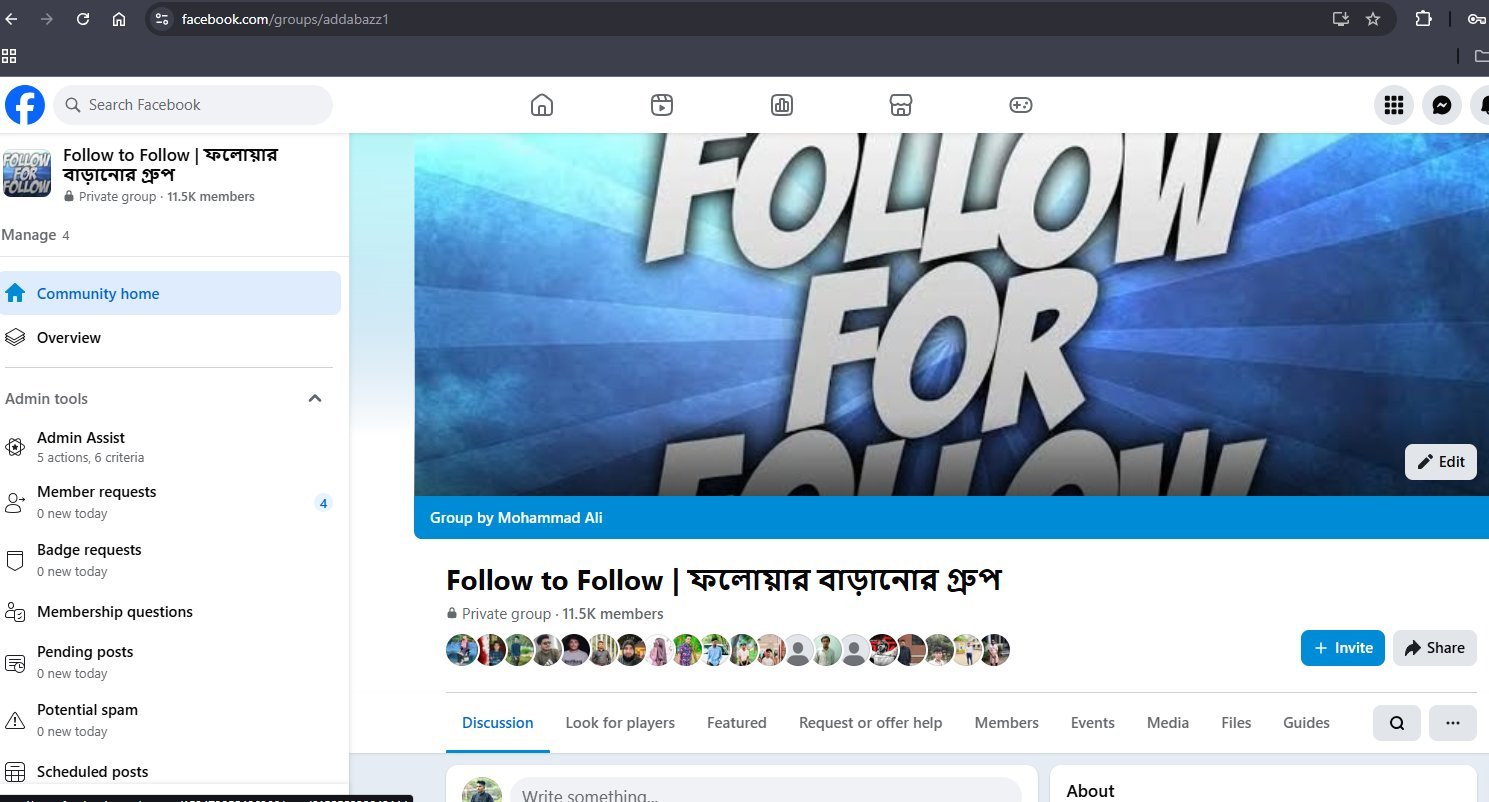Click the Facebook logo icon

[25, 104]
